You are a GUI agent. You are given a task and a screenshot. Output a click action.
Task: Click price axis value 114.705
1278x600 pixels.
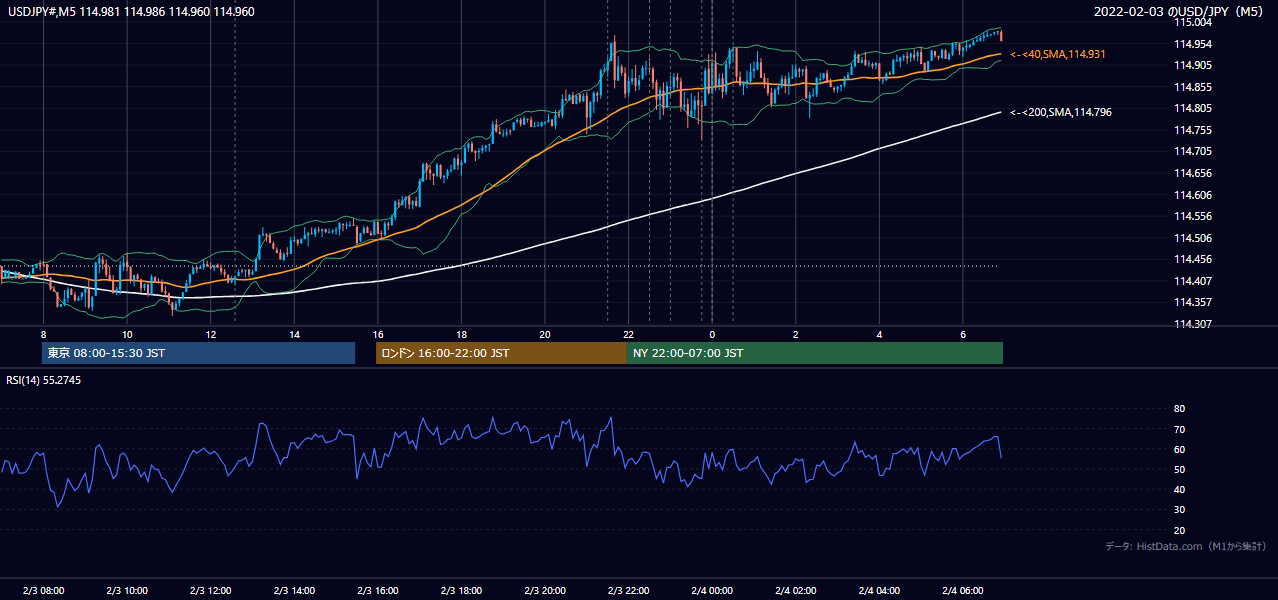(x=1192, y=151)
